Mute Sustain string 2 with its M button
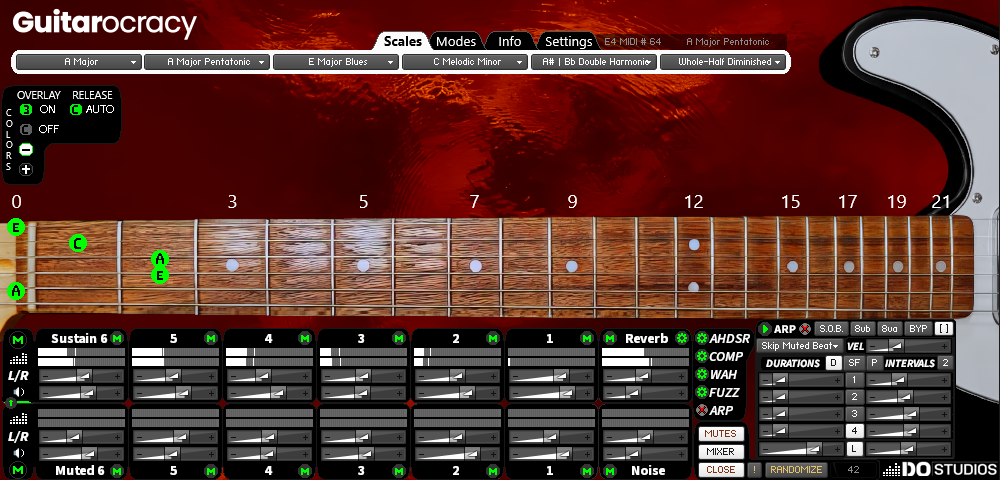Viewport: 1000px width, 480px height. click(493, 338)
